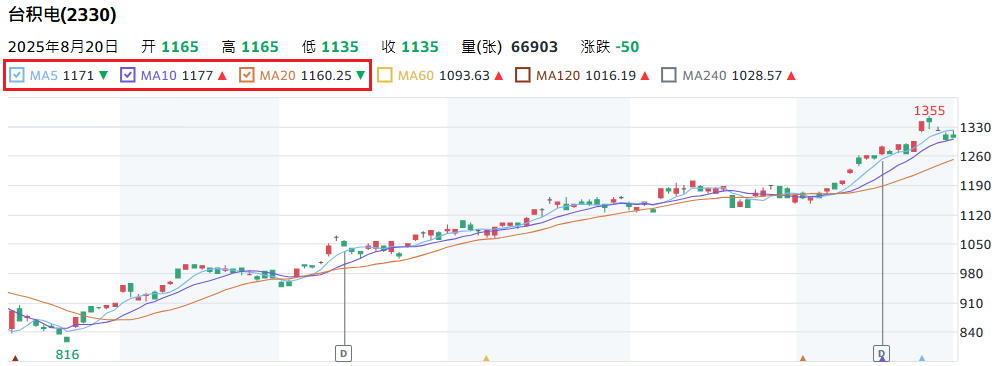This screenshot has height=366, width=1000.
Task: Click the MA120 value 1016.19
Action: pos(610,75)
